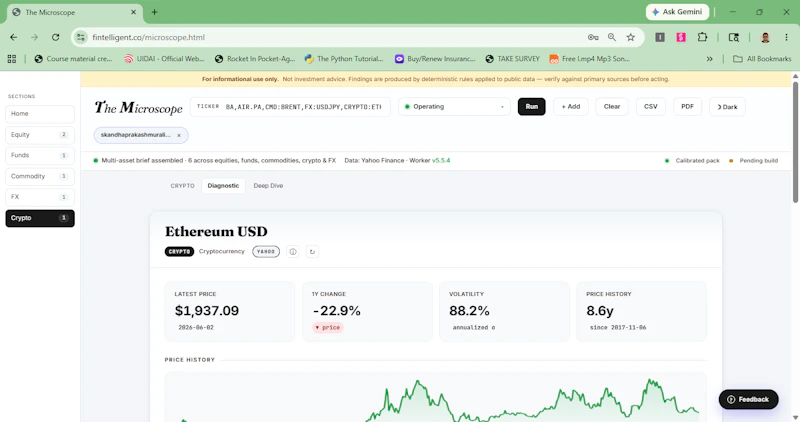Image resolution: width=800 pixels, height=422 pixels.
Task: Open The Python Tutorial bookmark
Action: (344, 59)
